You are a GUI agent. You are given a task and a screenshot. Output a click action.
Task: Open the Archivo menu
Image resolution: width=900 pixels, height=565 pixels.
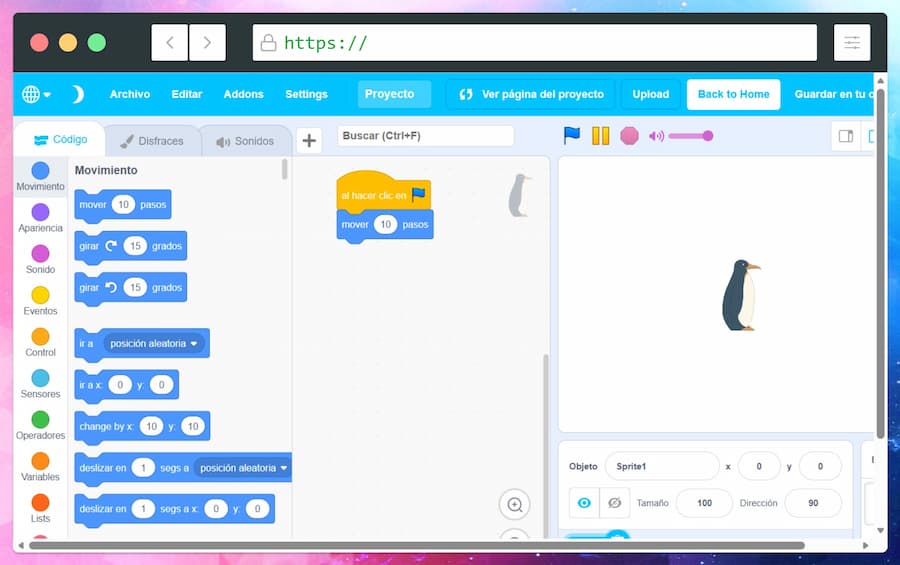pyautogui.click(x=130, y=94)
